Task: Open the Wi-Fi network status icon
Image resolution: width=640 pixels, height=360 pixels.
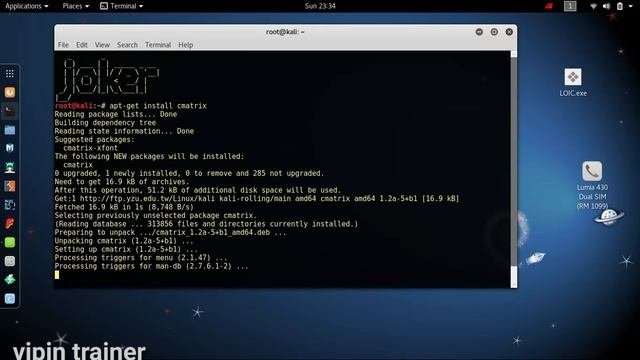Action: pos(593,6)
